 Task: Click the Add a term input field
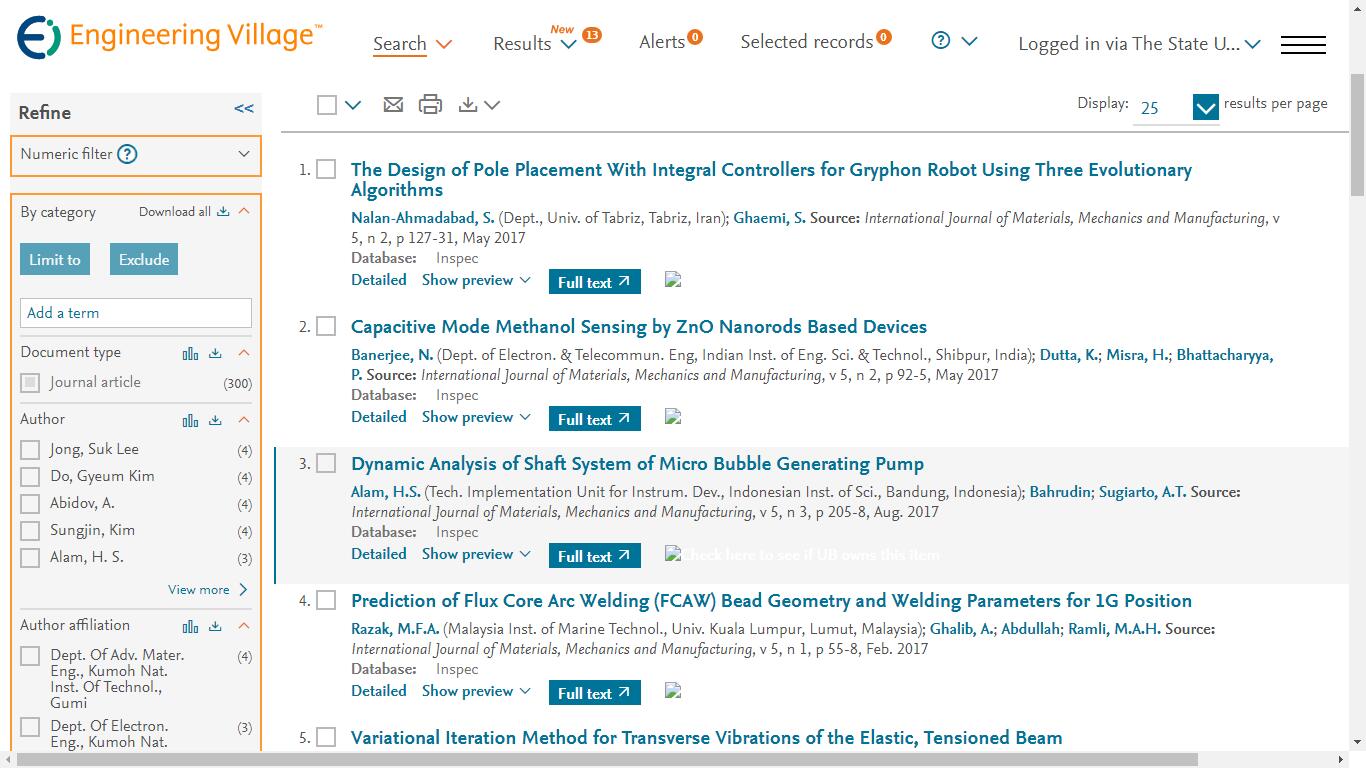136,313
